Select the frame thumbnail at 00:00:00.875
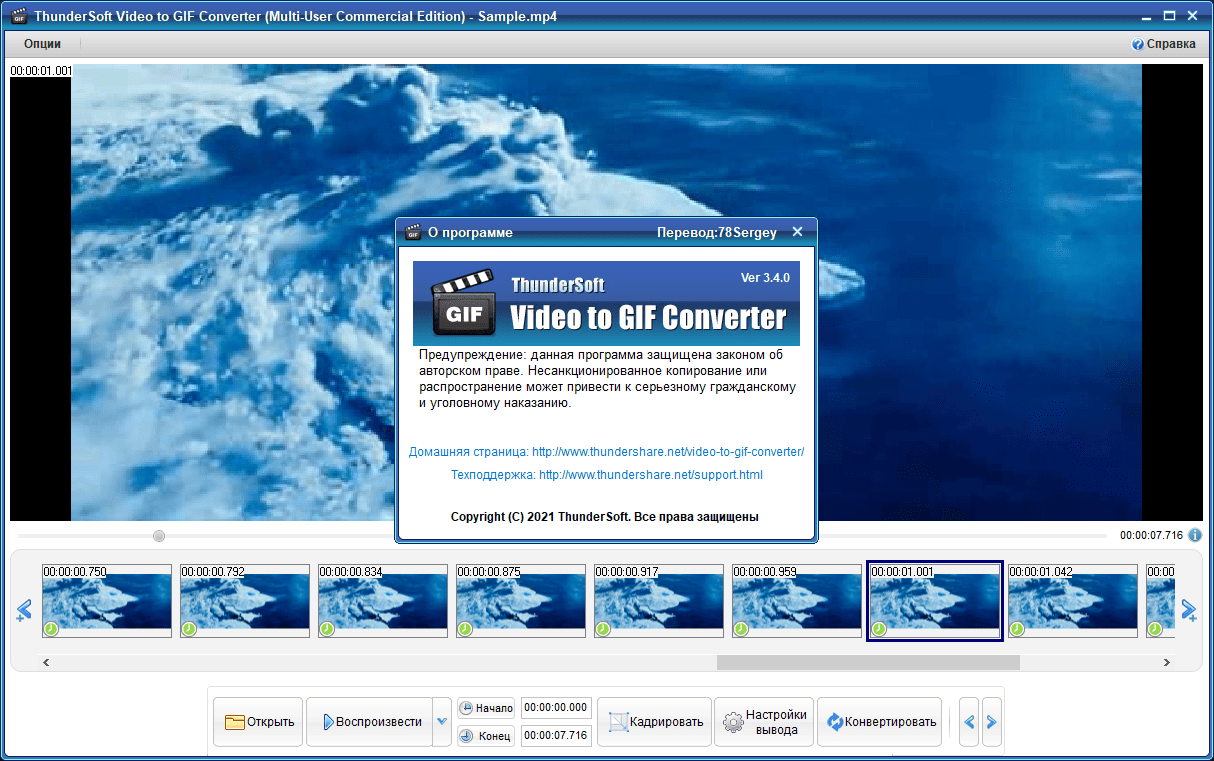The height and width of the screenshot is (761, 1214). 521,601
